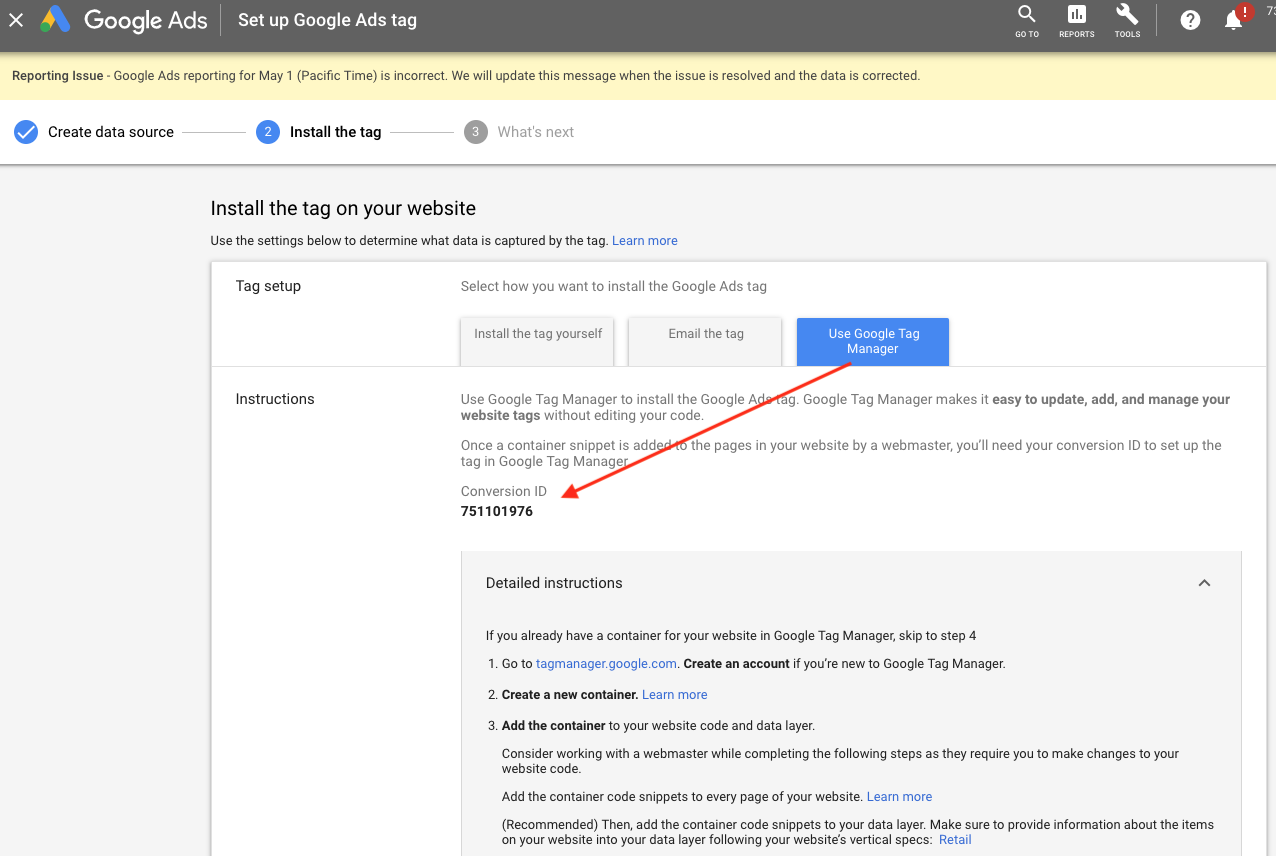Open the Reports icon
This screenshot has height=856, width=1276.
[1077, 20]
